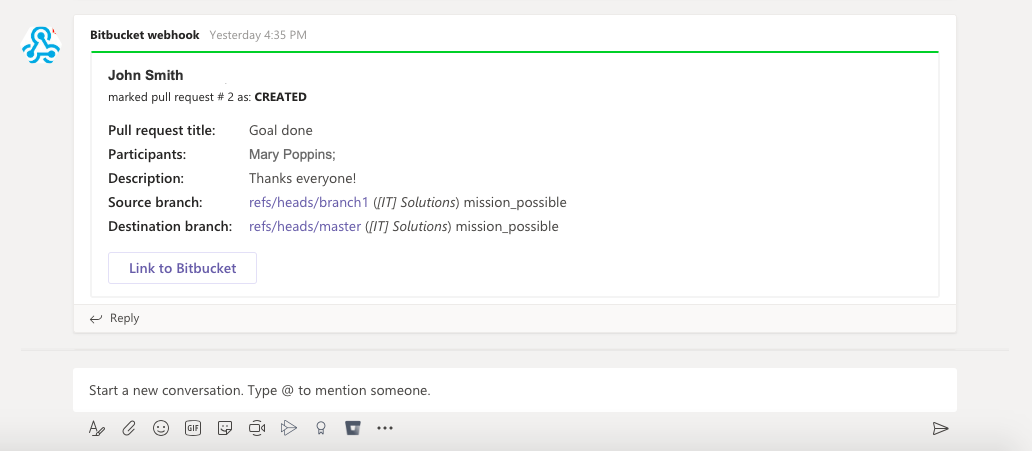
Task: Click the Yesterday 4:35 PM timestamp
Action: [x=258, y=35]
